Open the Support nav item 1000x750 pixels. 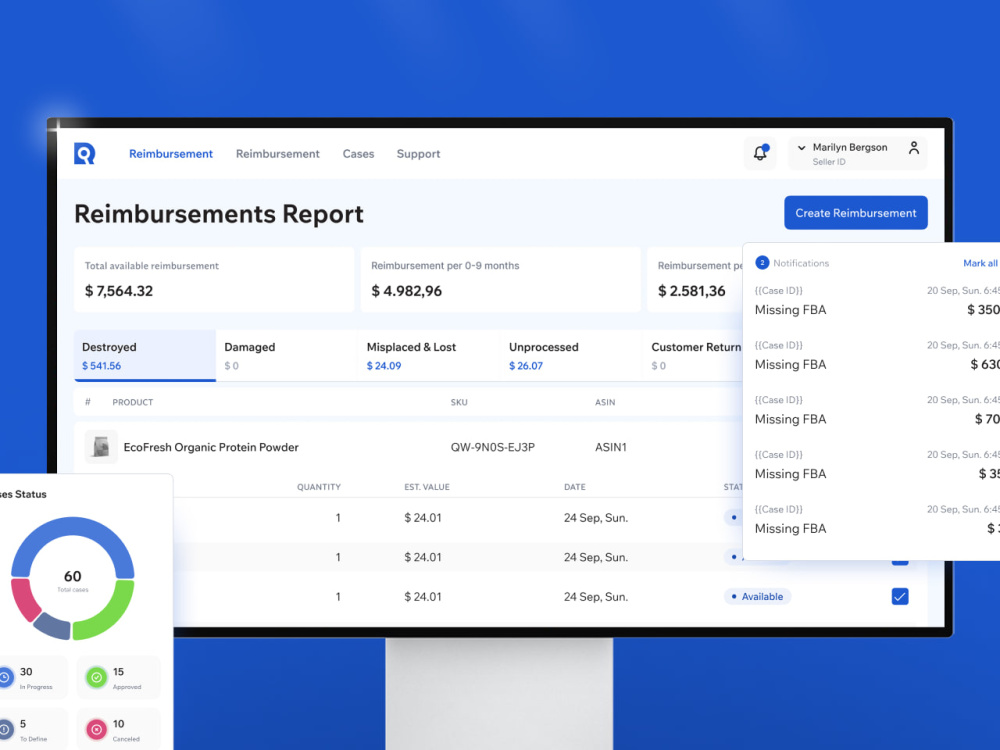(418, 154)
